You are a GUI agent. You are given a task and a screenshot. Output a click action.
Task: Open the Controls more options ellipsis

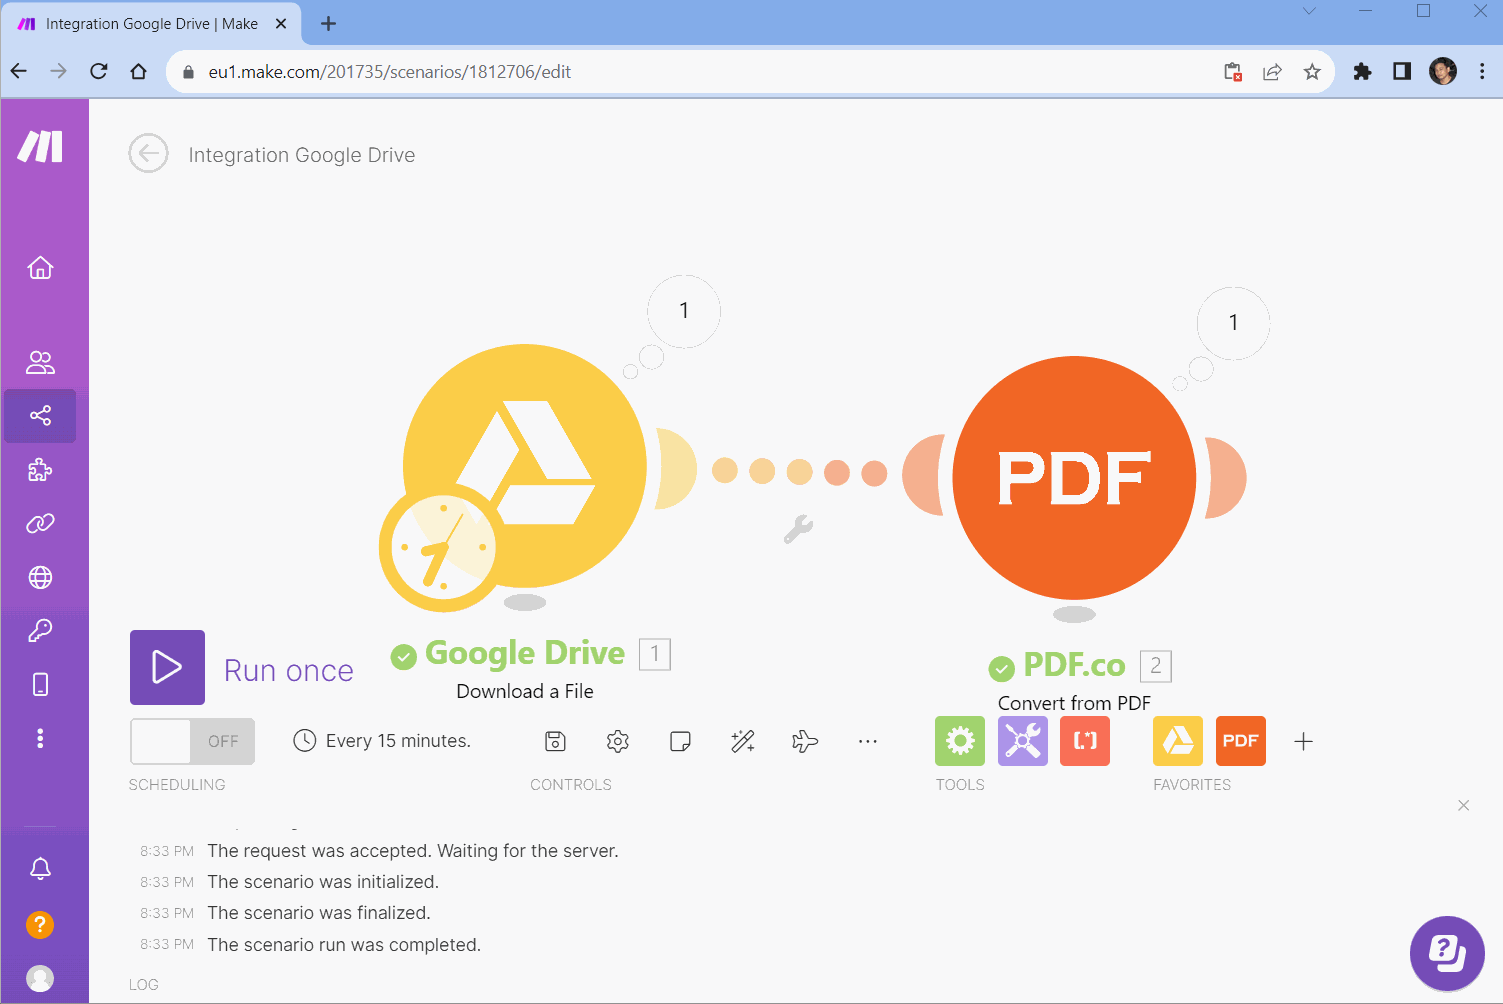click(x=868, y=741)
